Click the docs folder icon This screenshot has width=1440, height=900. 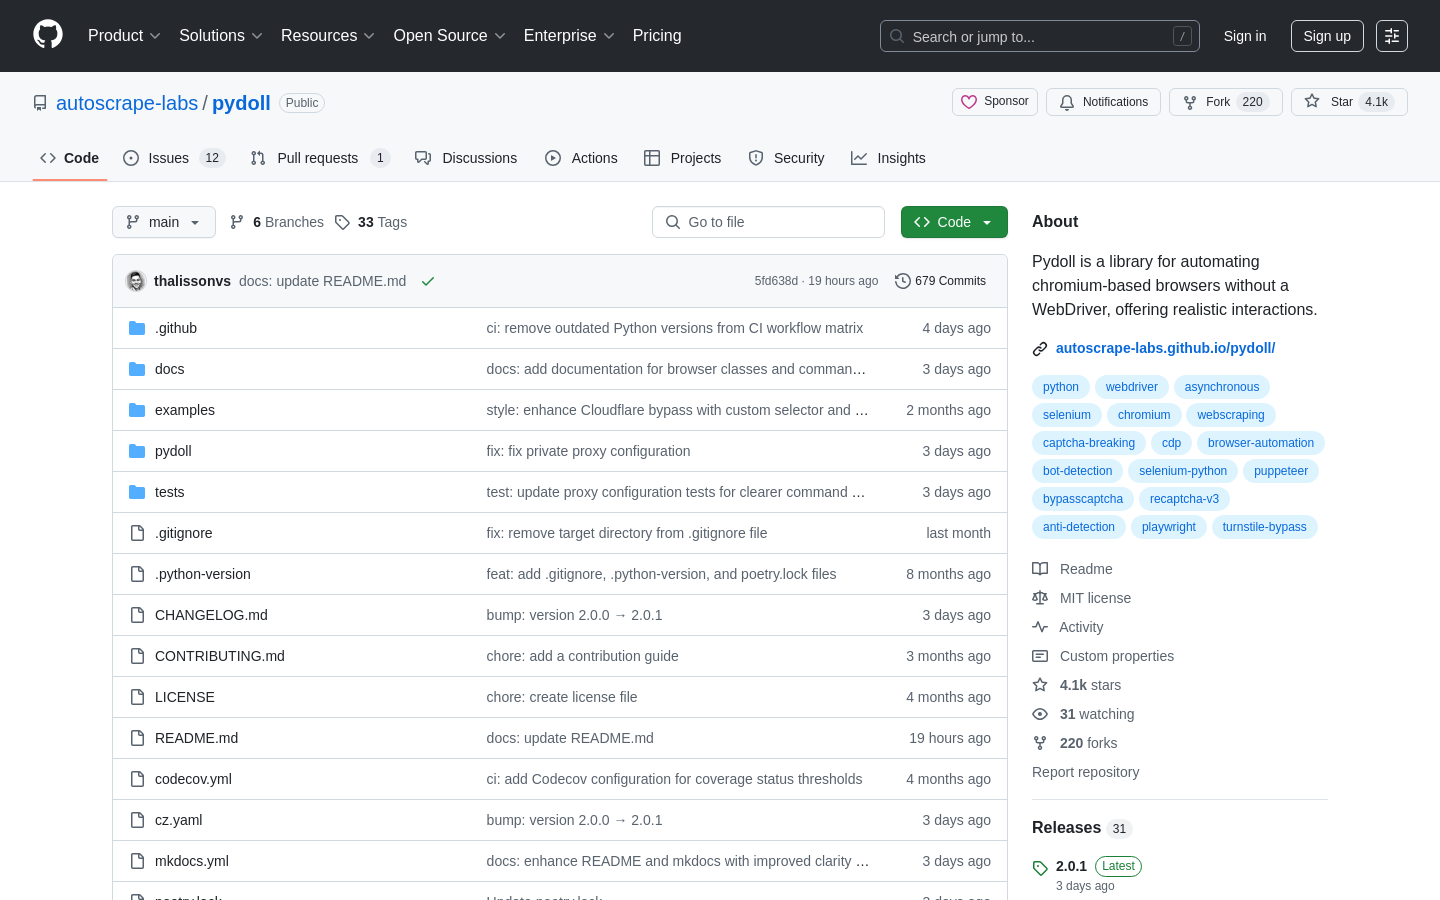(137, 369)
